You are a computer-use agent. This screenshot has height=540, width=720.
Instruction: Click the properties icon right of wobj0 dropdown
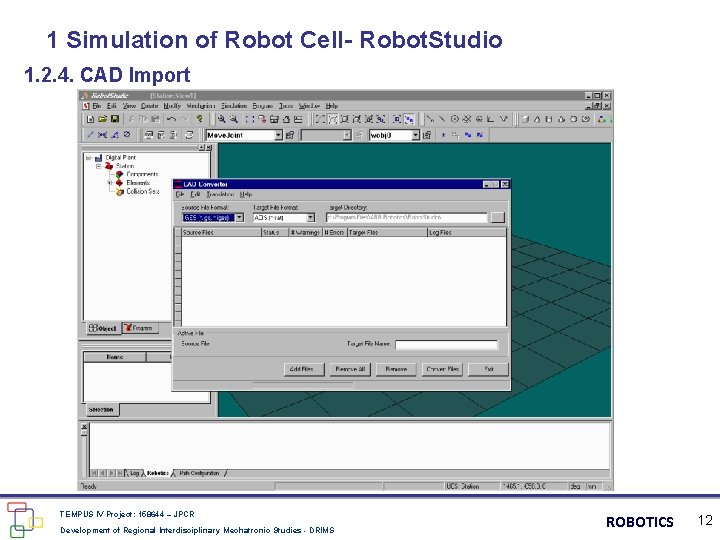427,135
